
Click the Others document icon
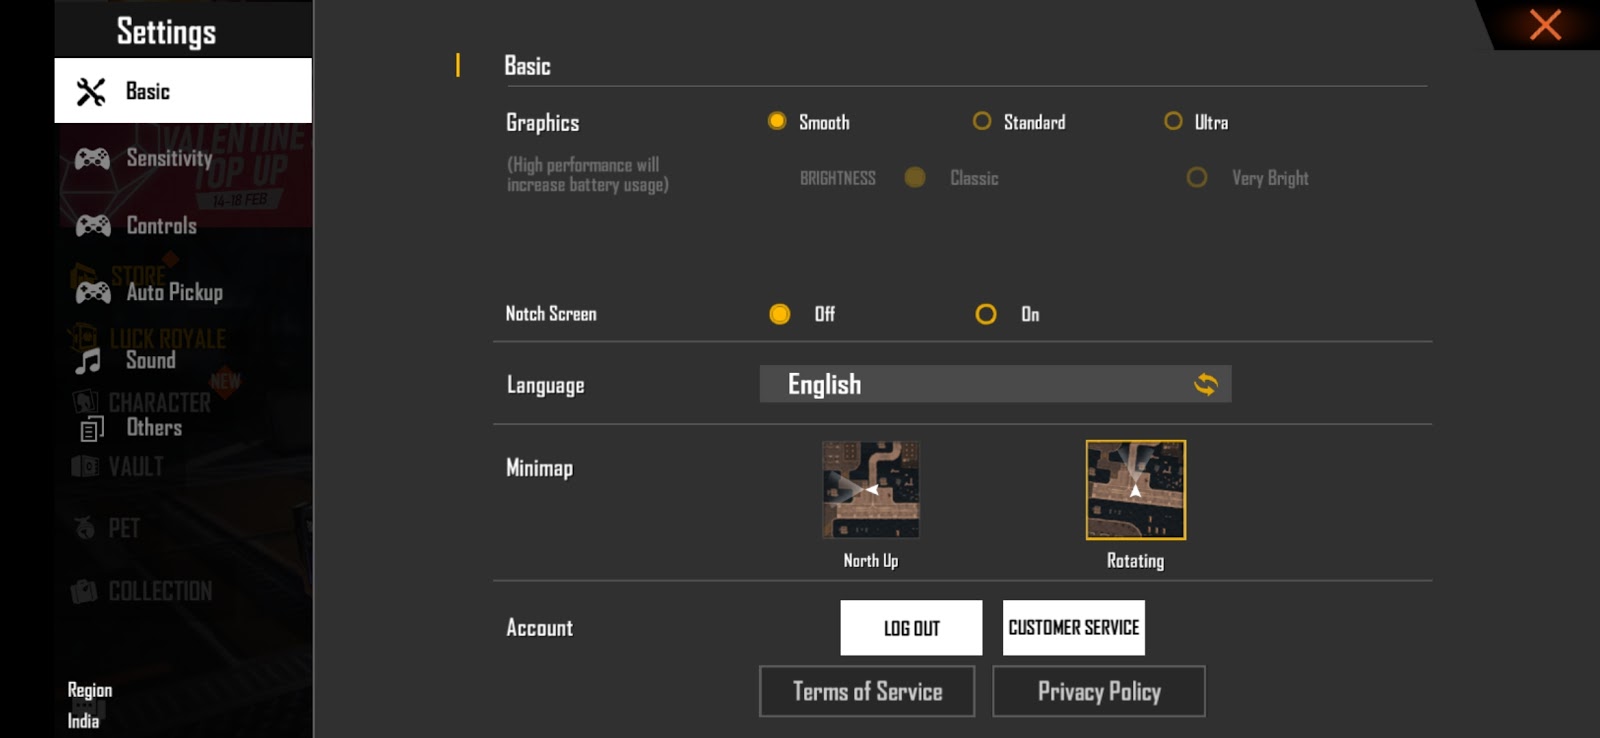click(91, 429)
